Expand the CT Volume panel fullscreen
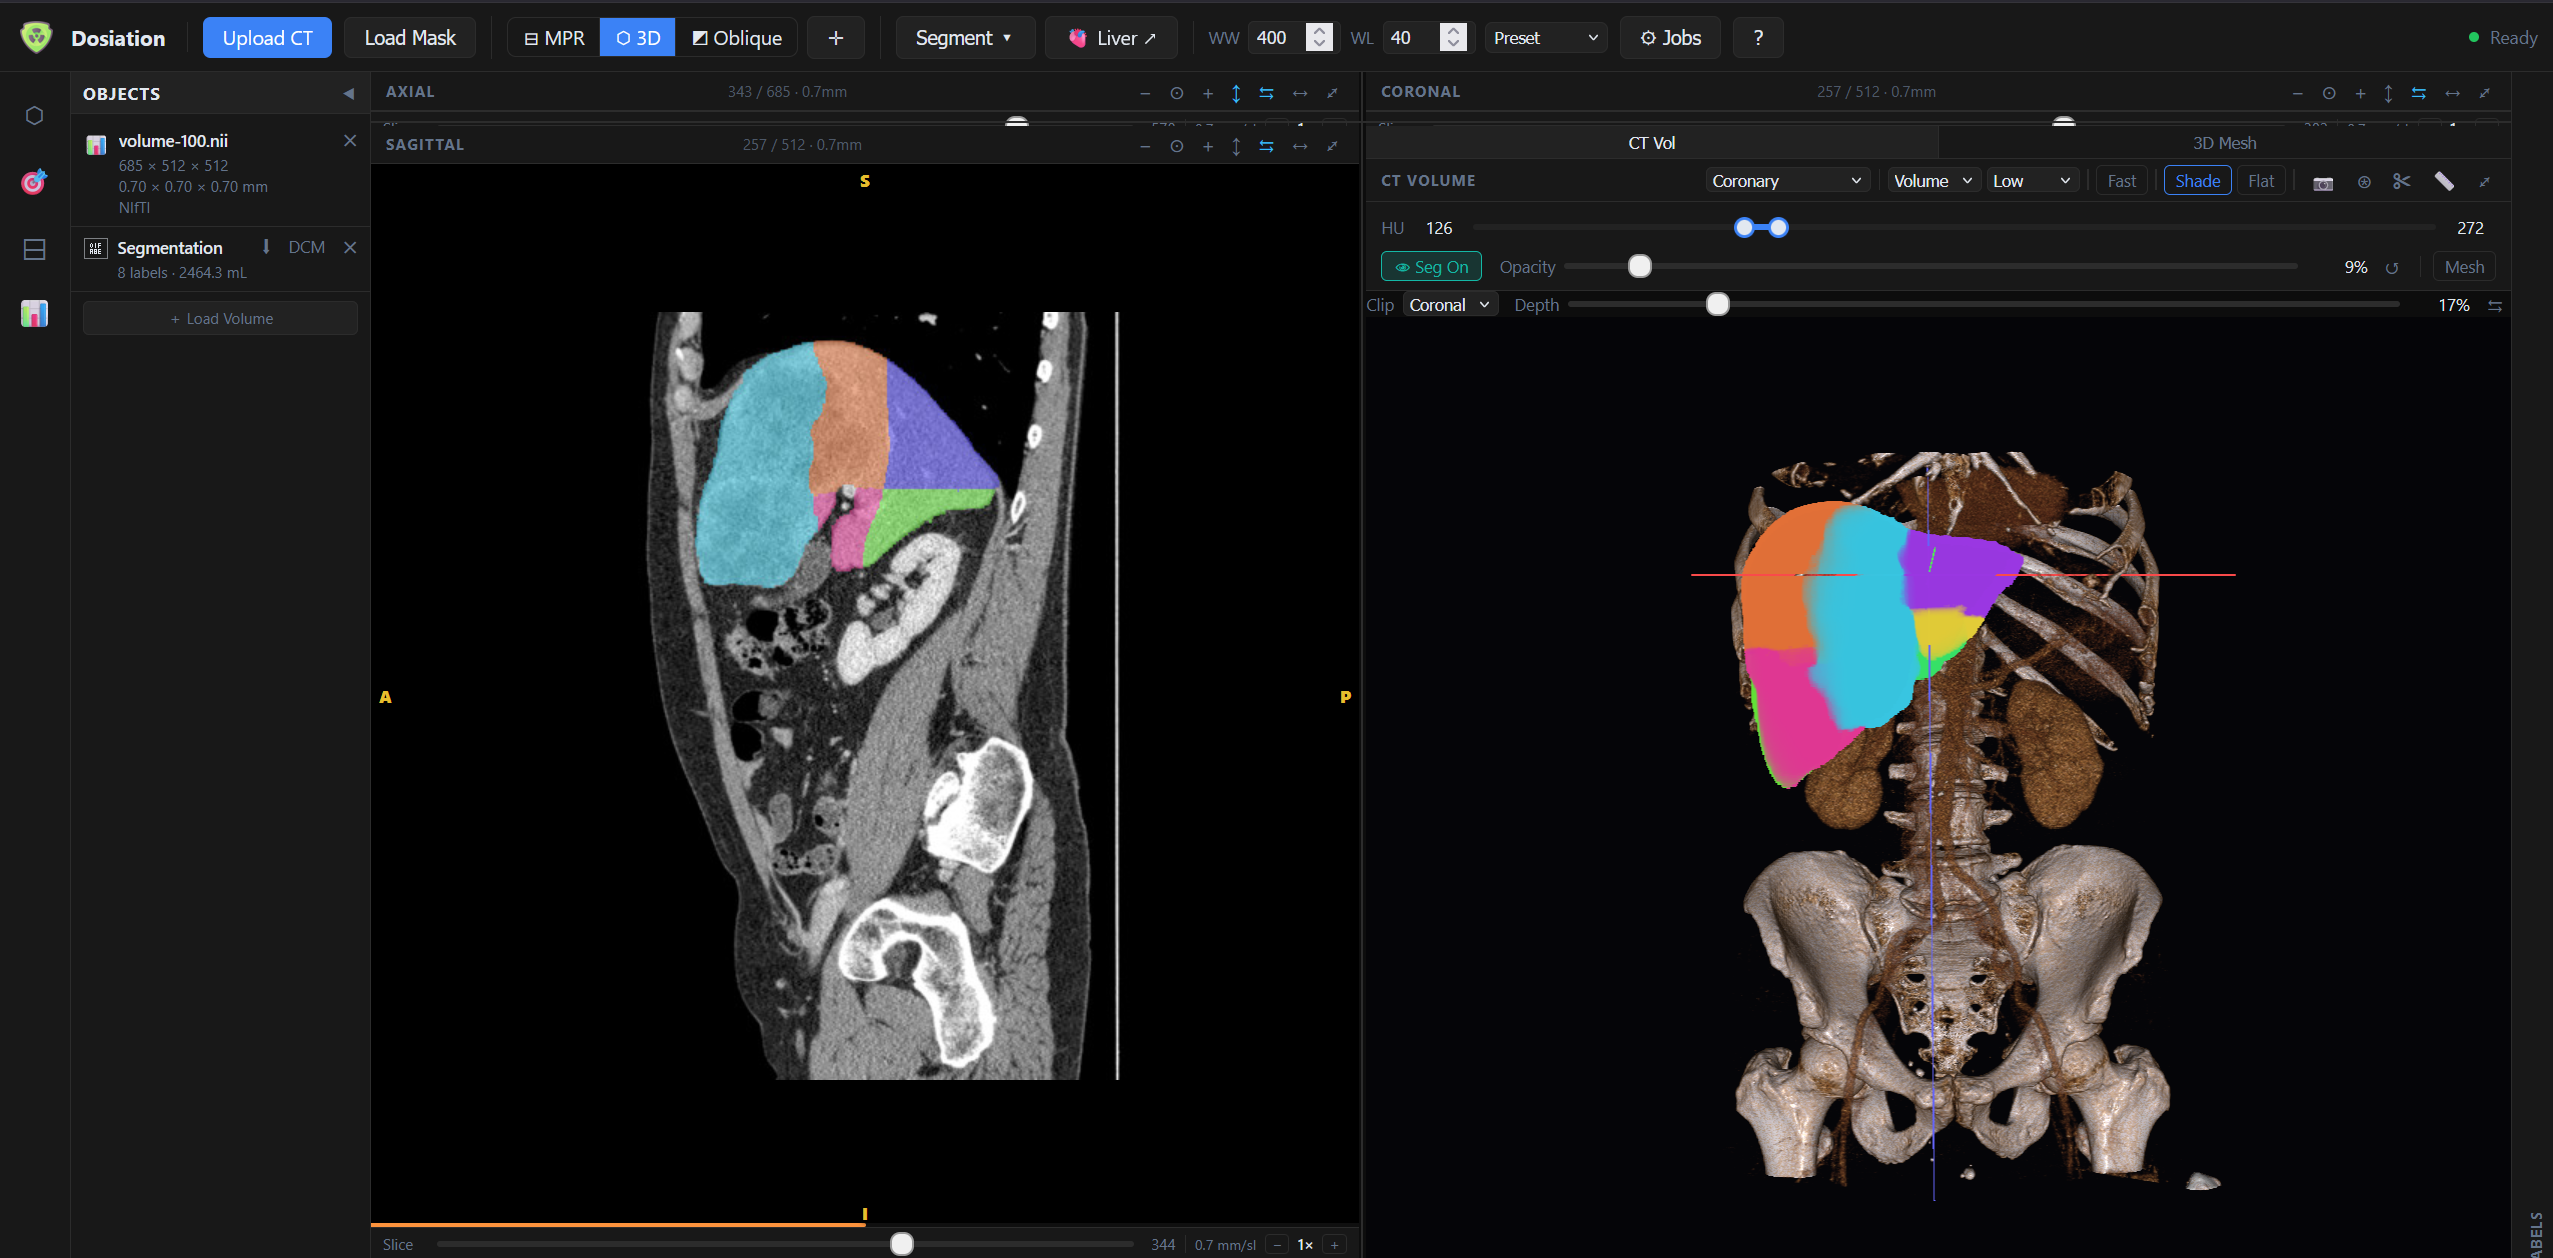Screen dimensions: 2553x1258 coord(2484,182)
